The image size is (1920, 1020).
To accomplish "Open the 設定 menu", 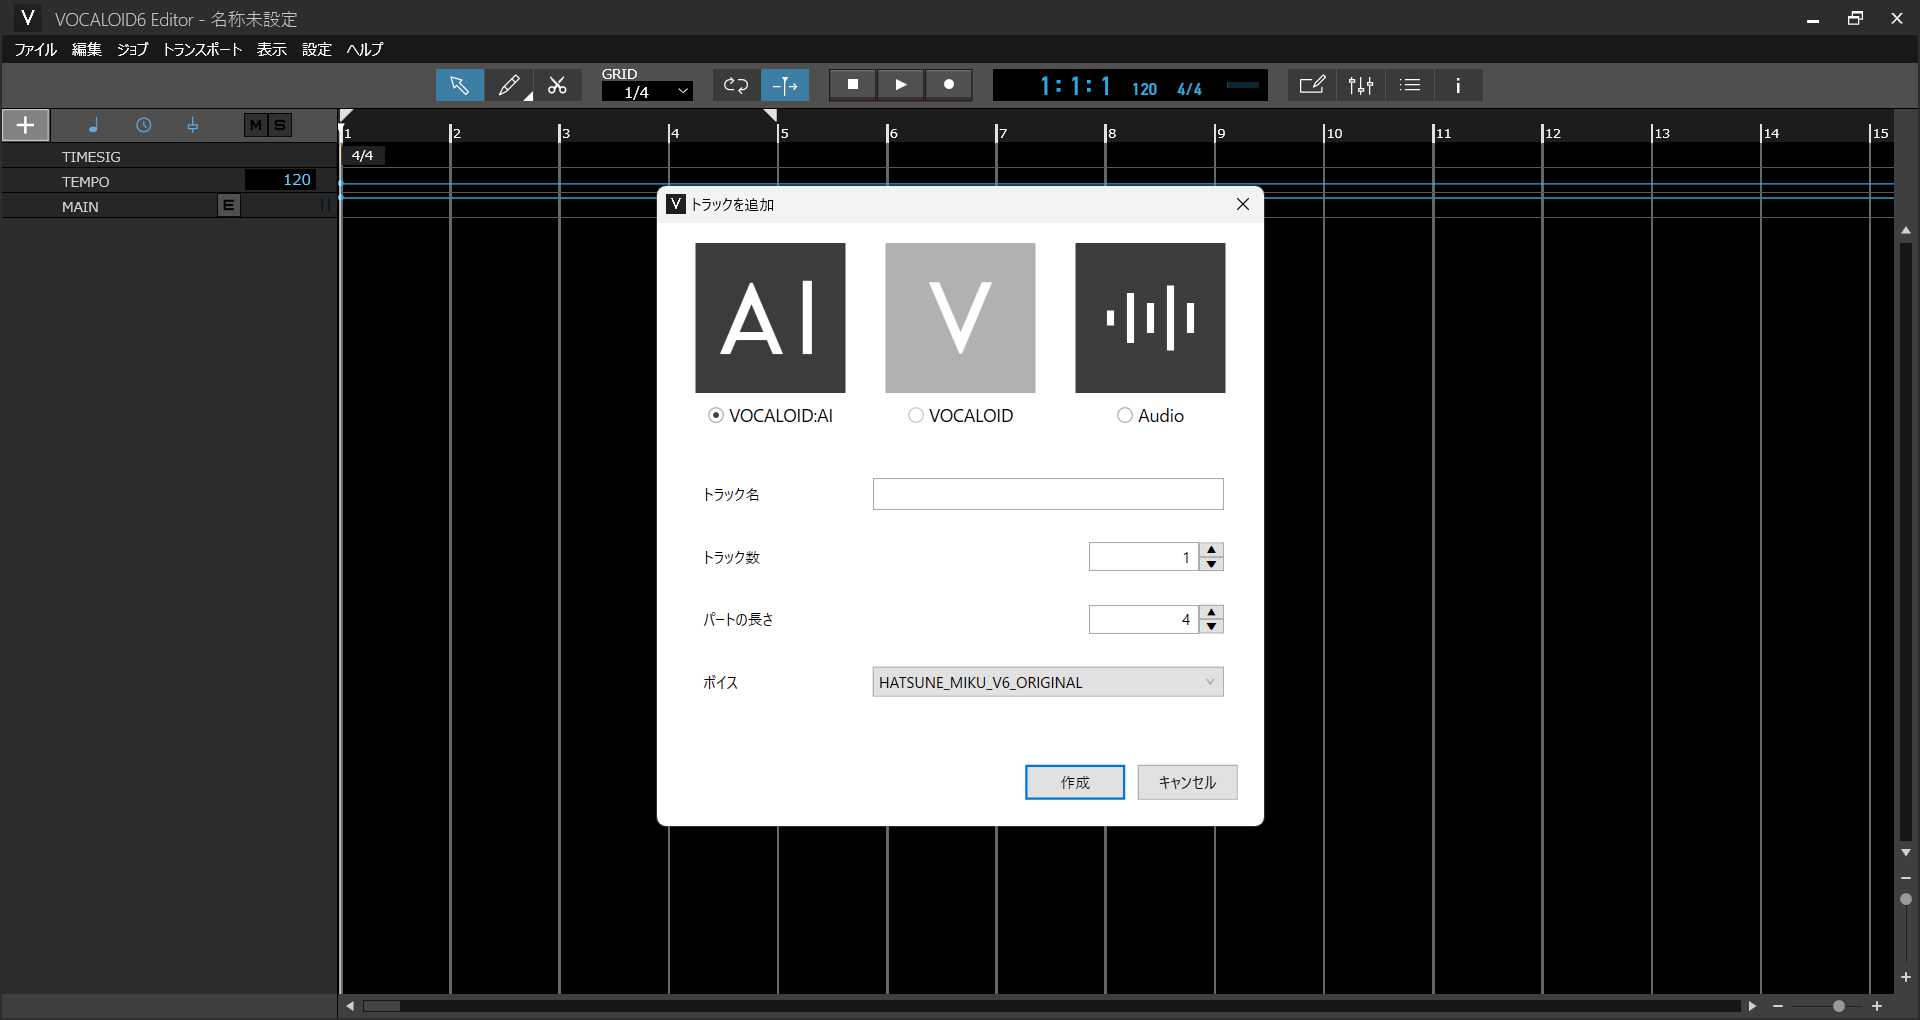I will point(317,49).
